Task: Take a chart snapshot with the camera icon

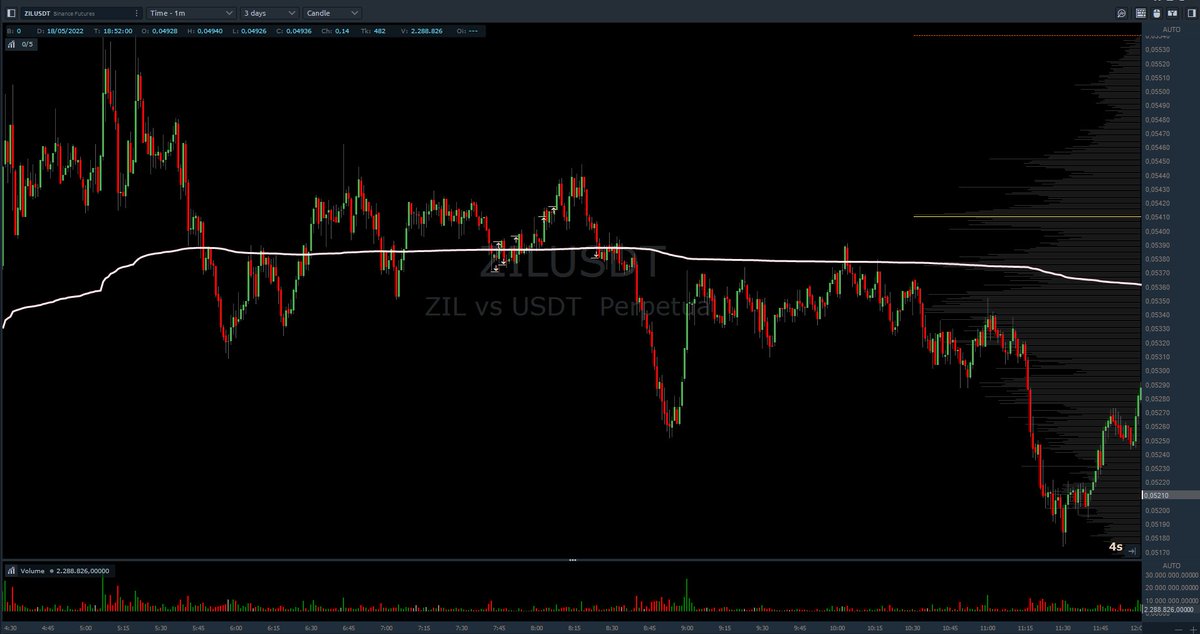Action: (x=1172, y=13)
